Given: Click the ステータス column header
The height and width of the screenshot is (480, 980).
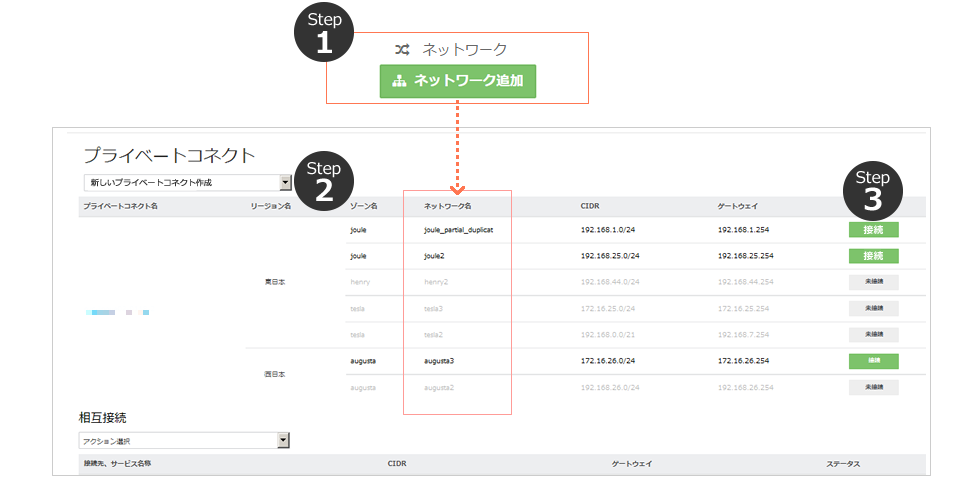Looking at the screenshot, I should coord(843,464).
